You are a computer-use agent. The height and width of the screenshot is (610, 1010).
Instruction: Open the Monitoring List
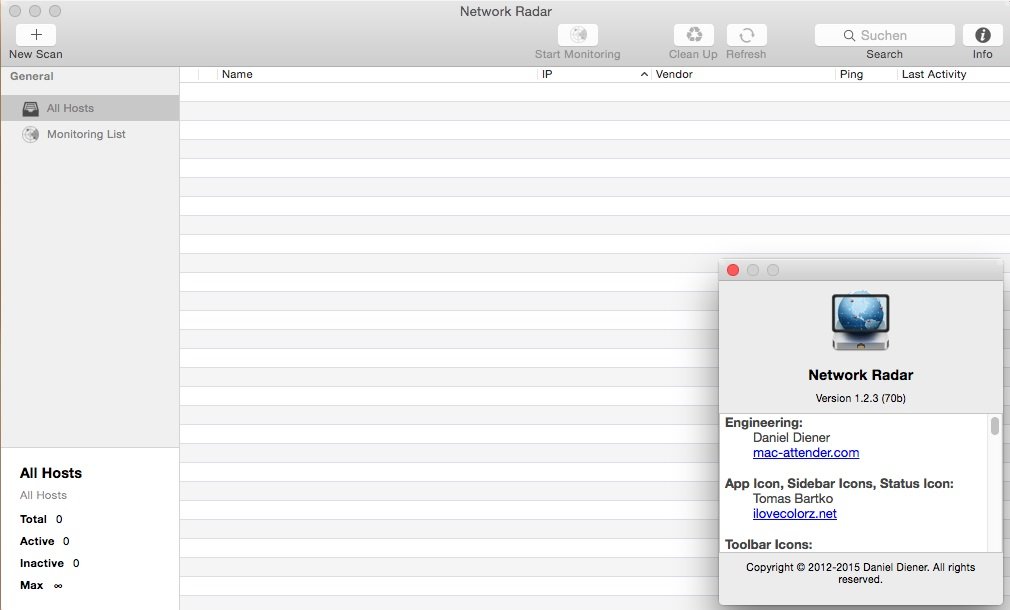click(x=86, y=134)
